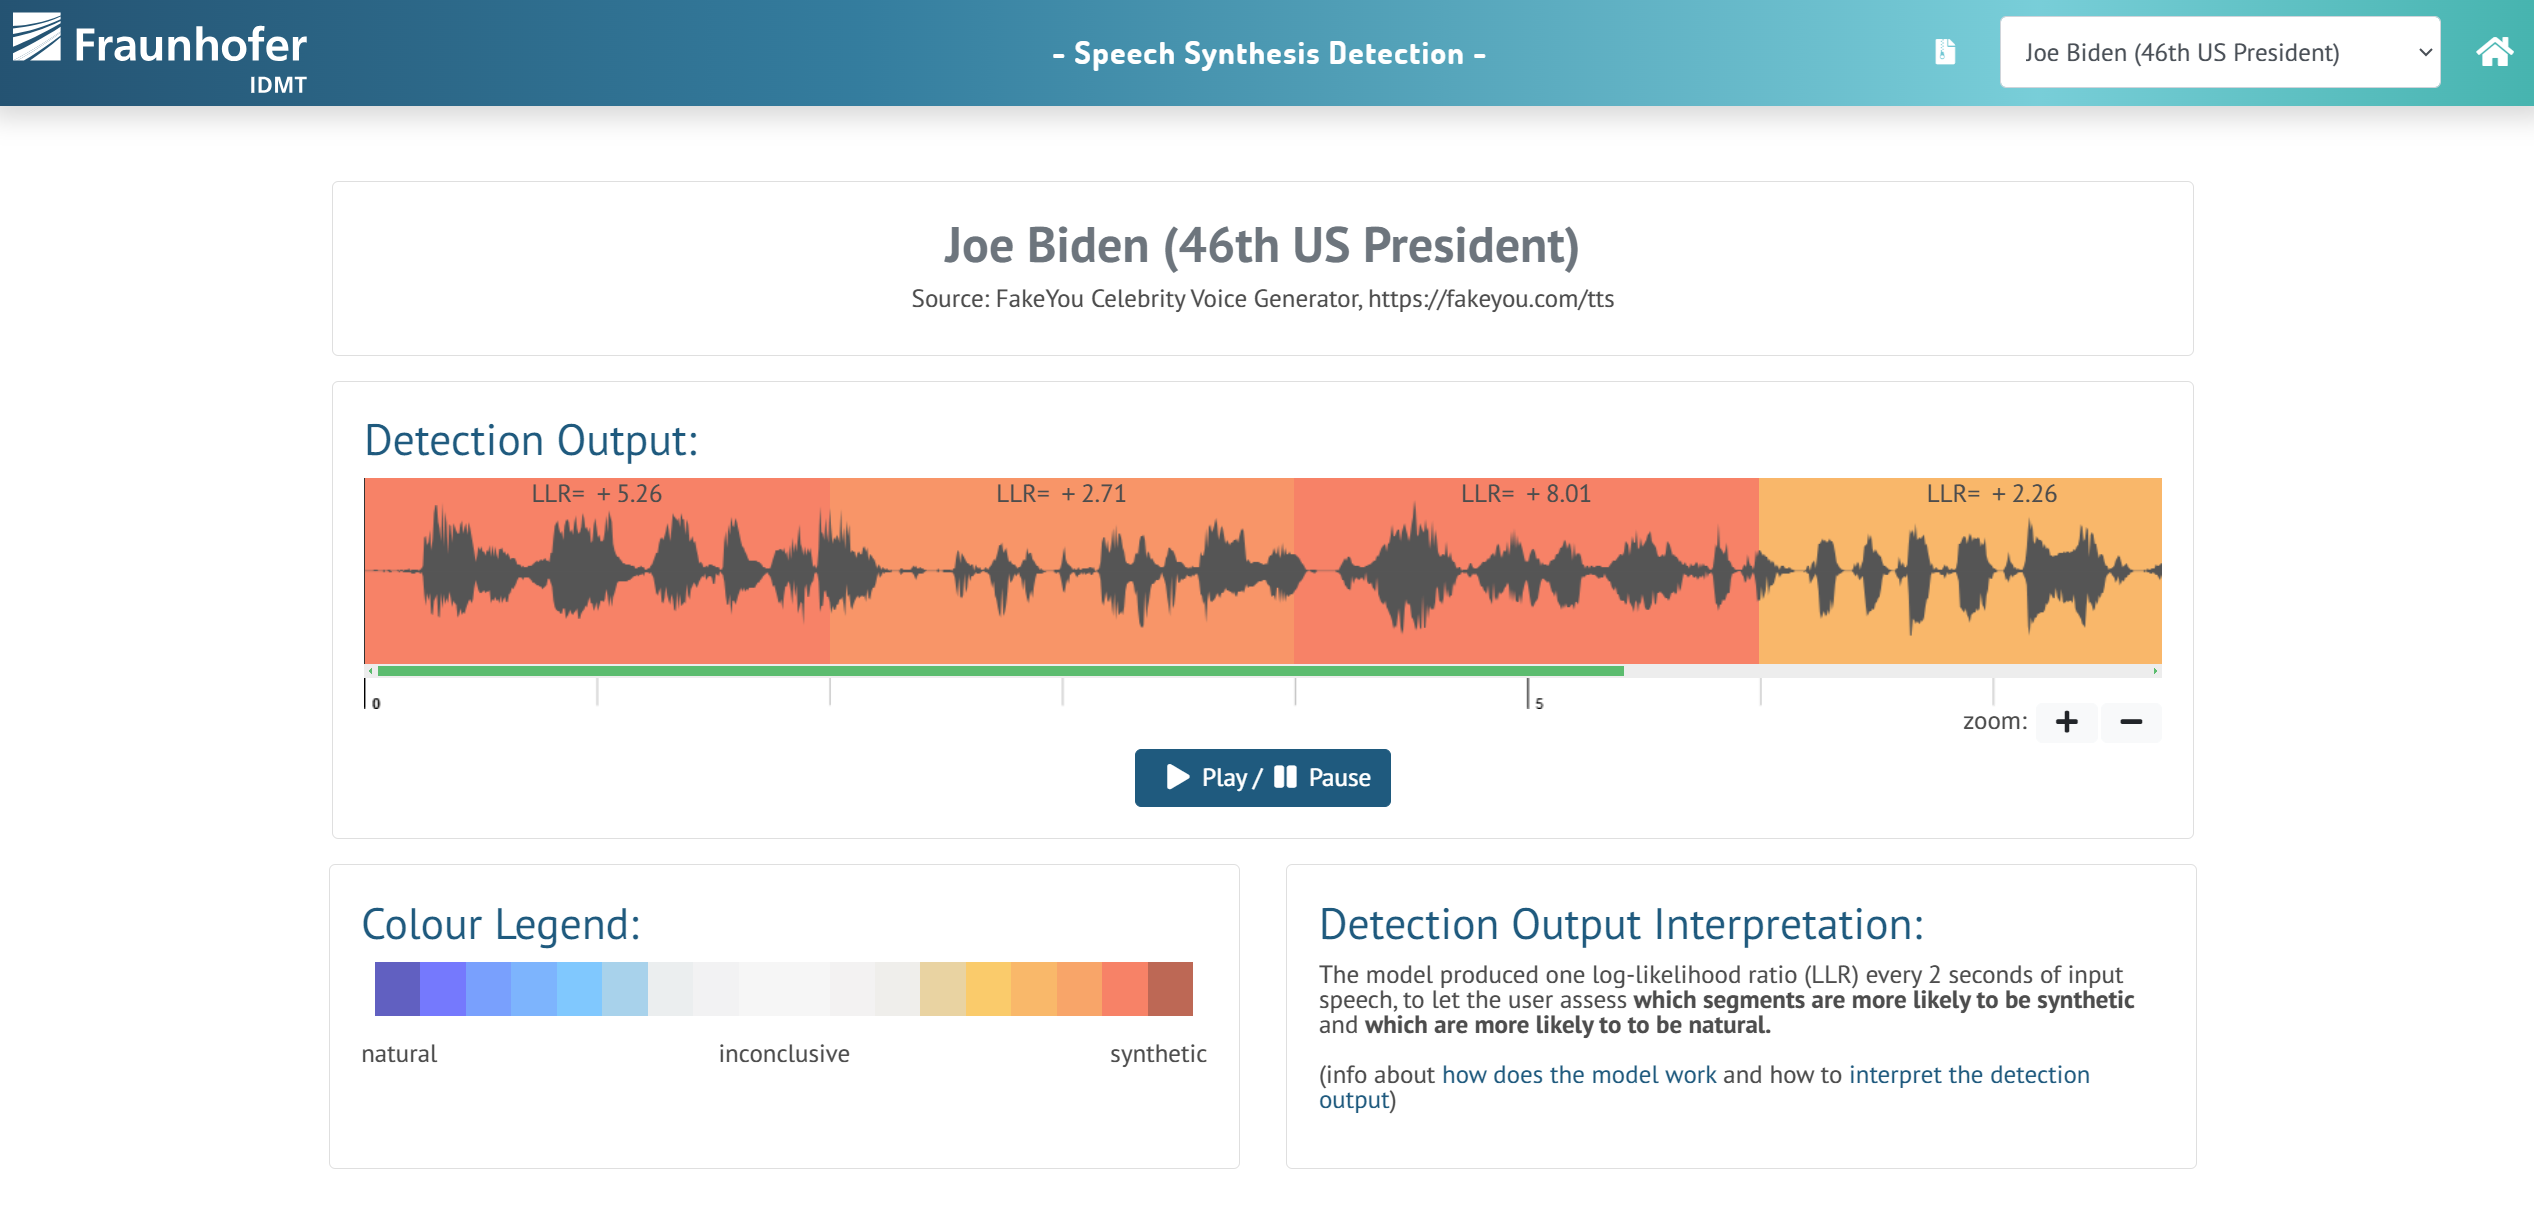This screenshot has width=2534, height=1217.
Task: Click the document file icon in header
Action: click(x=1944, y=52)
